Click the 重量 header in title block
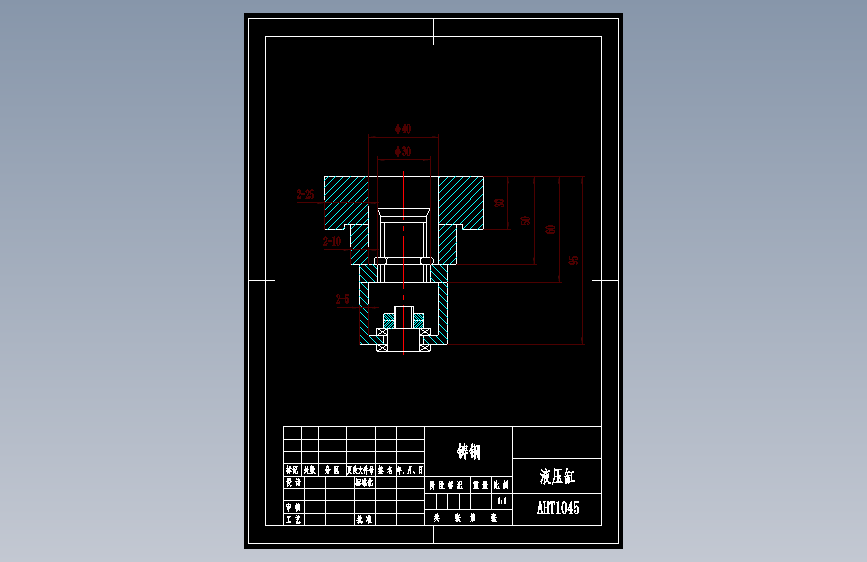The height and width of the screenshot is (562, 867). [480, 485]
